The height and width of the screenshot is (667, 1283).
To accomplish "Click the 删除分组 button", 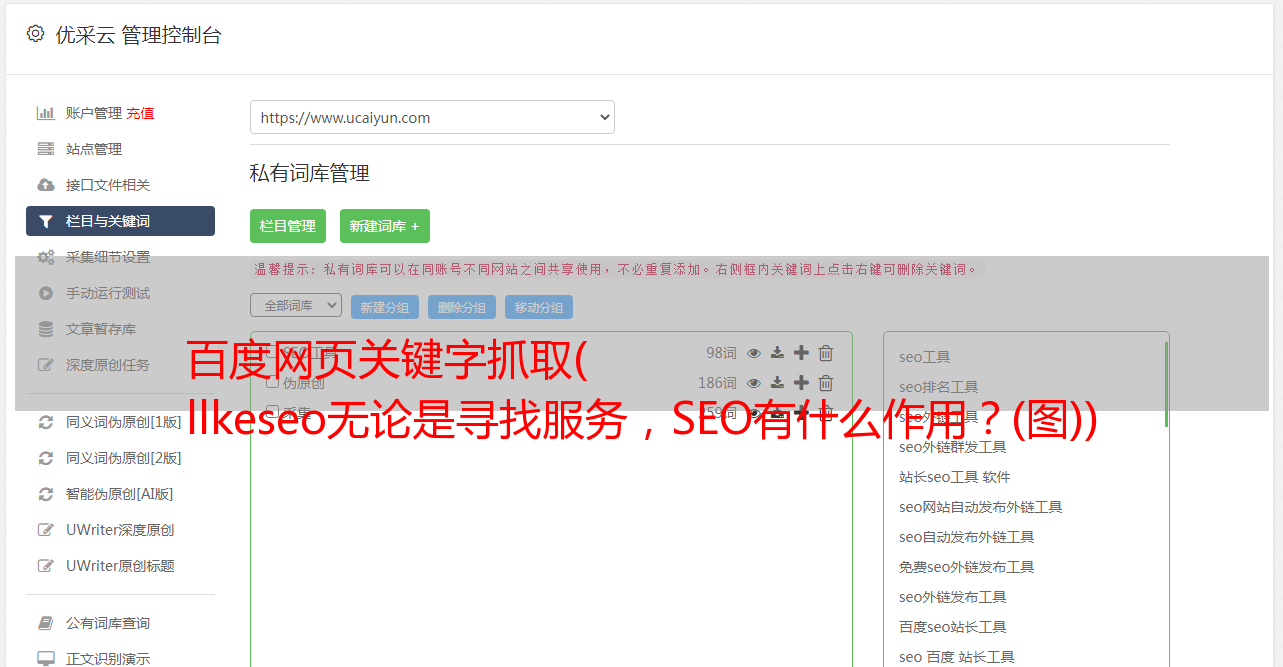I will (x=462, y=308).
